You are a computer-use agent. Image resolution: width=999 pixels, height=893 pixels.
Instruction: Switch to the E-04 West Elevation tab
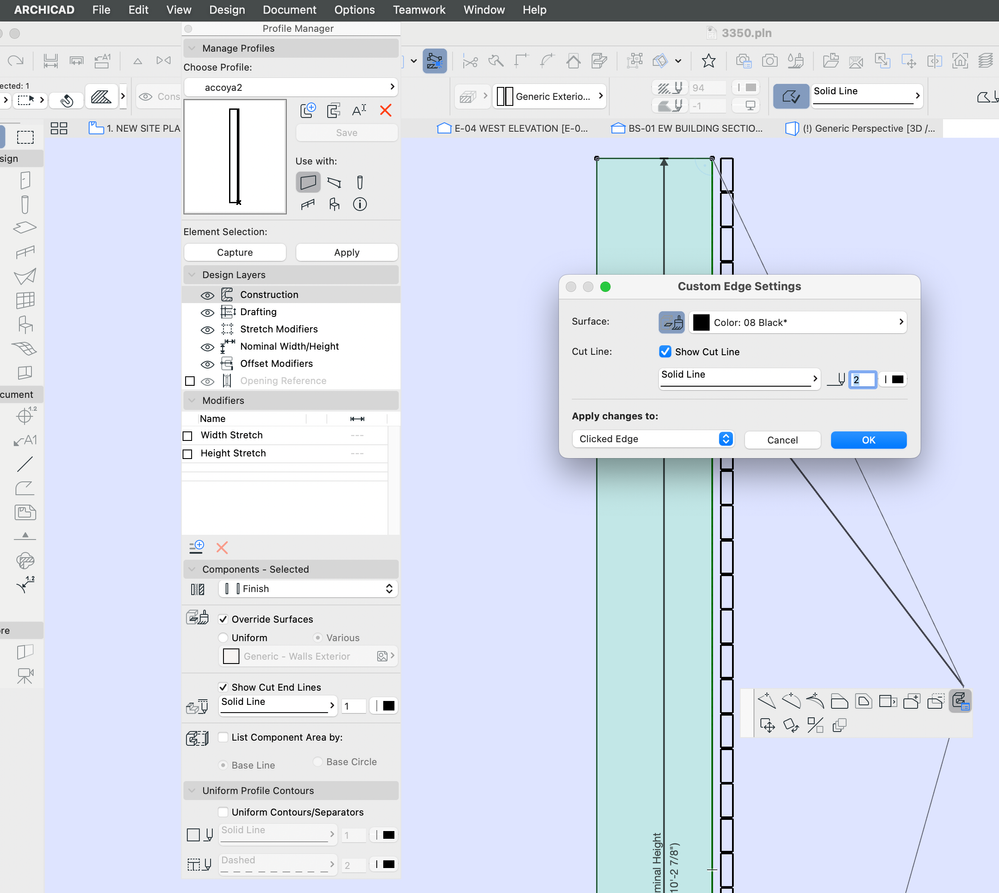513,128
